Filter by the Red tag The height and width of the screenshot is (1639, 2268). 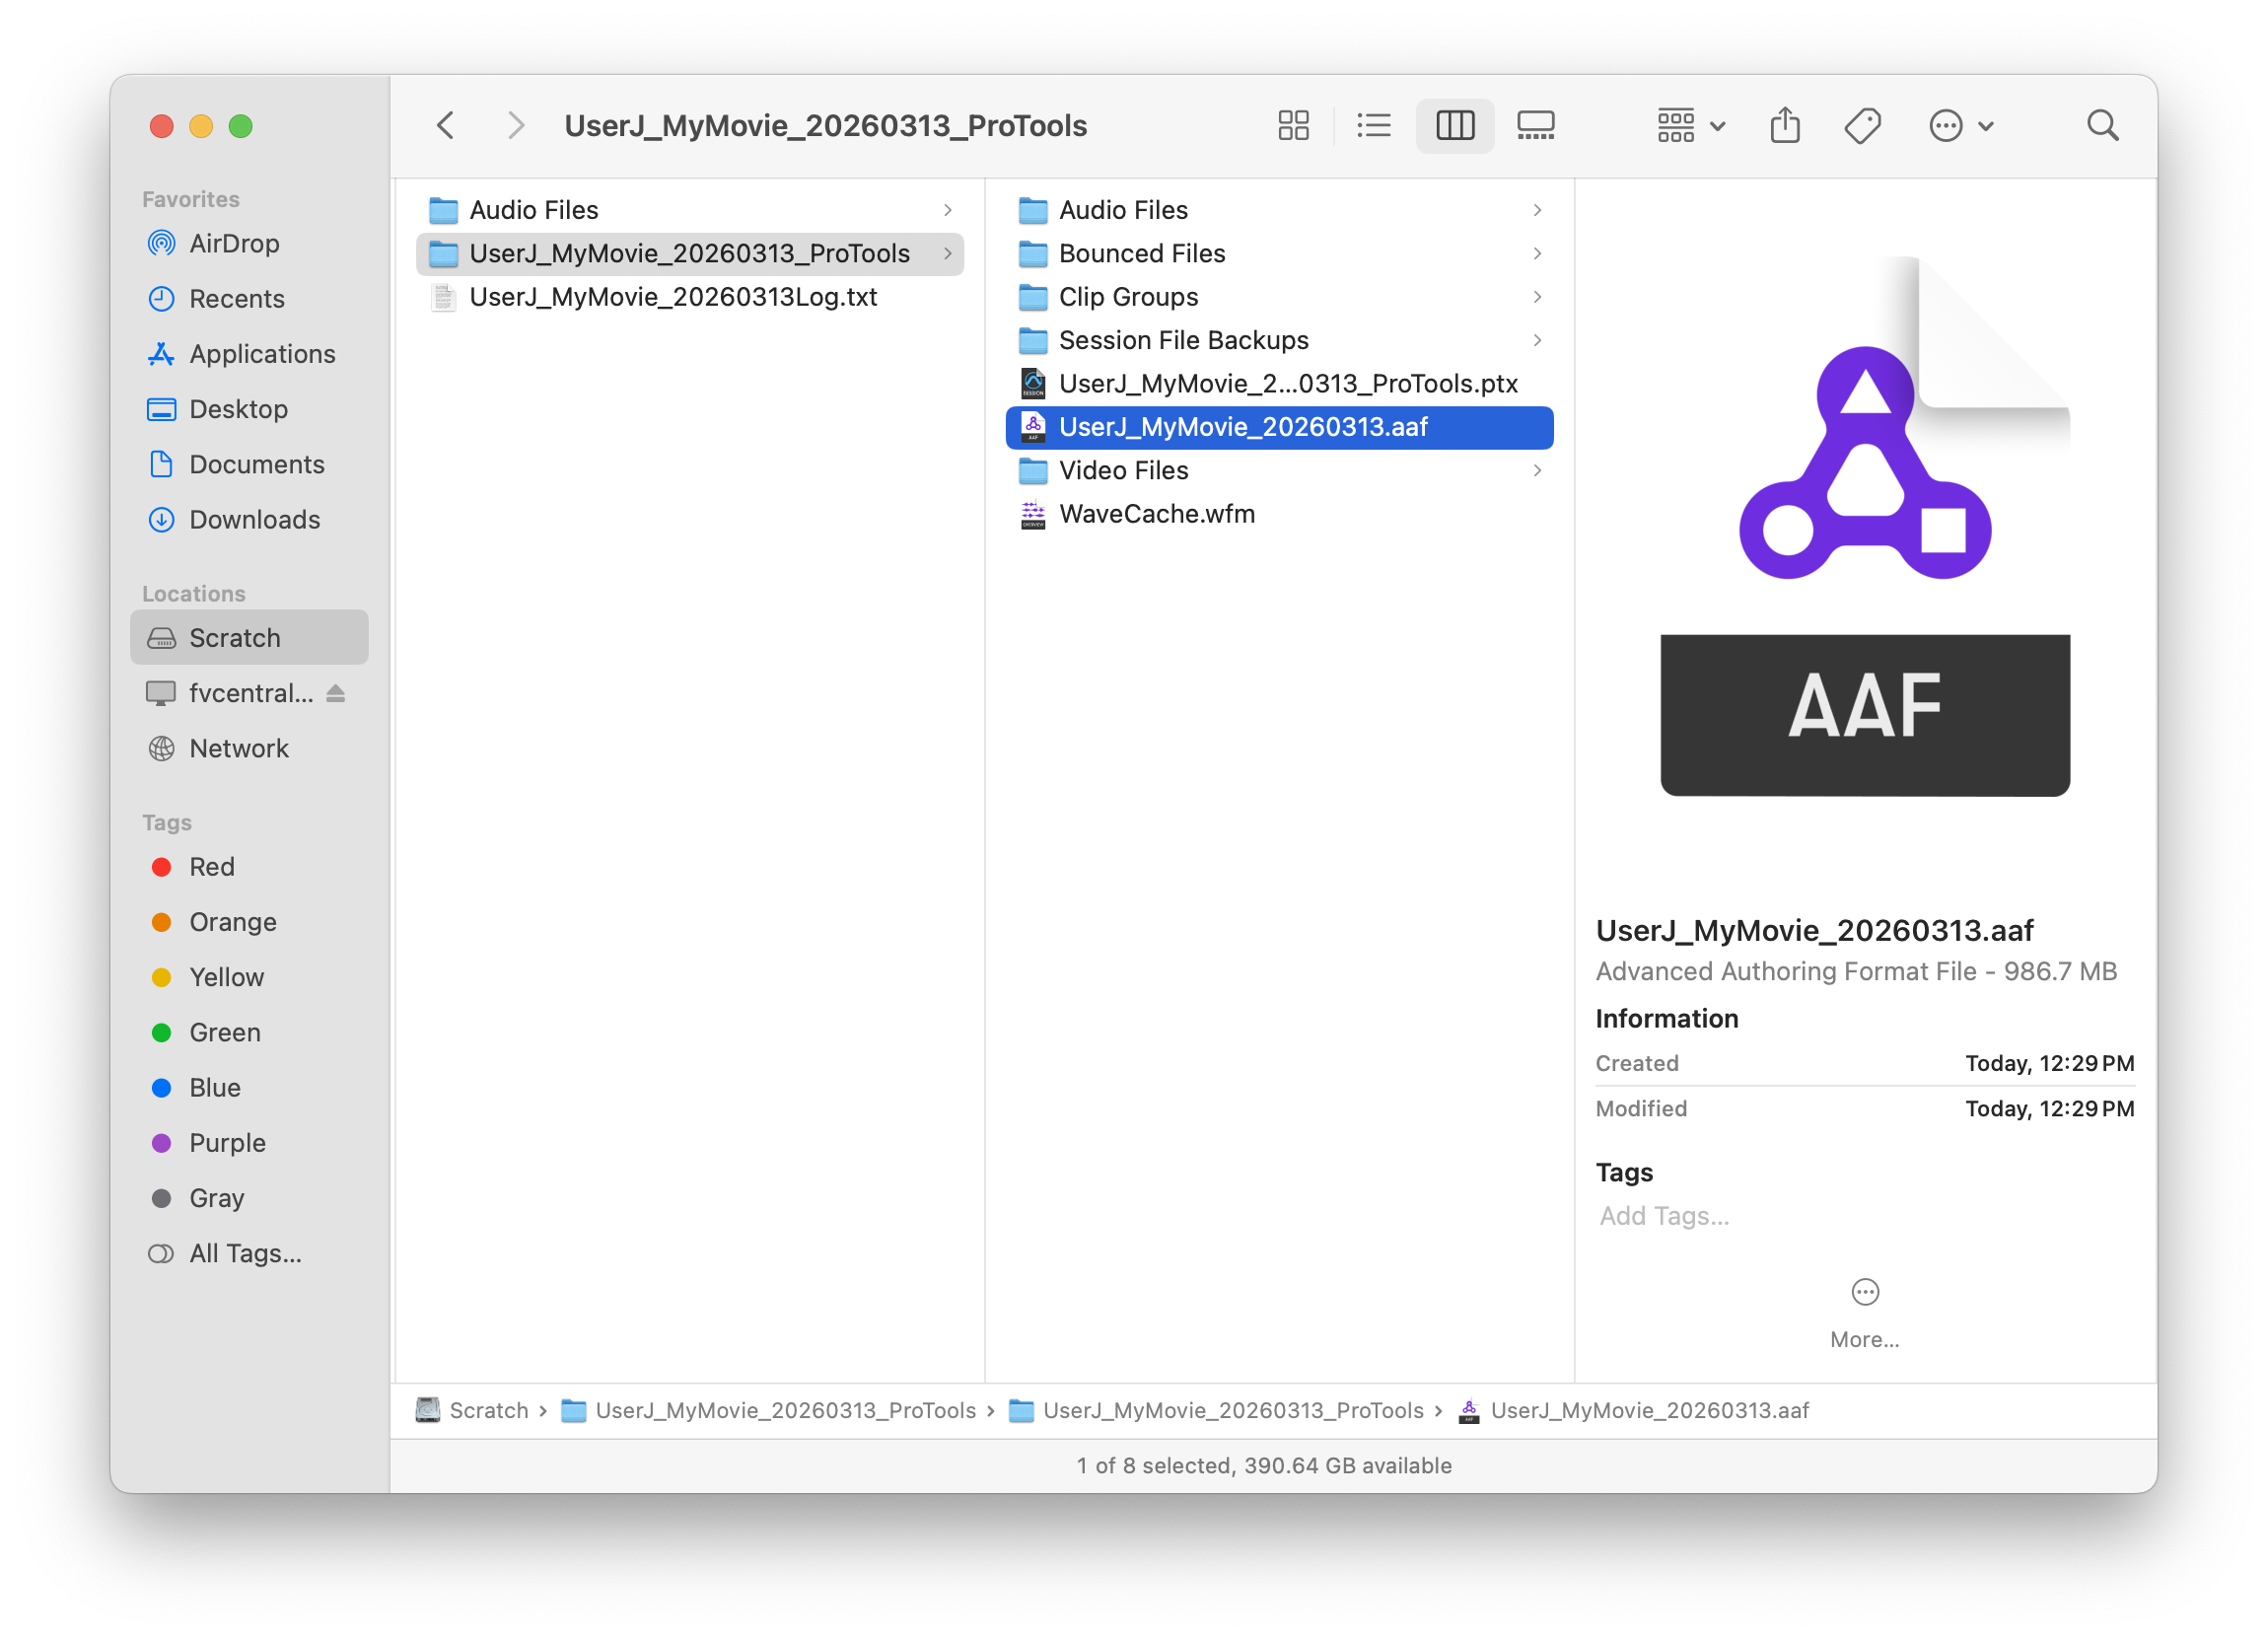click(211, 867)
